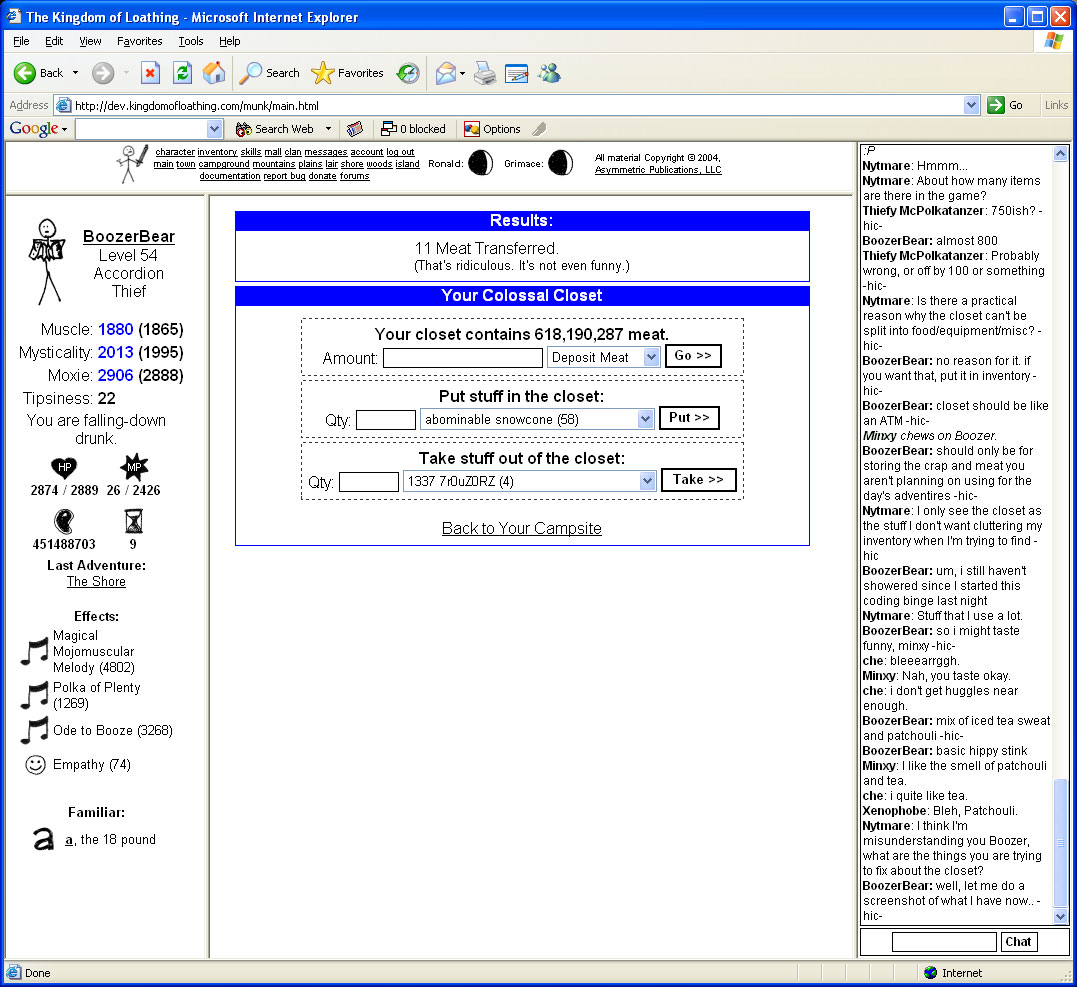1077x987 pixels.
Task: Click the Print toolbar icon
Action: (485, 73)
